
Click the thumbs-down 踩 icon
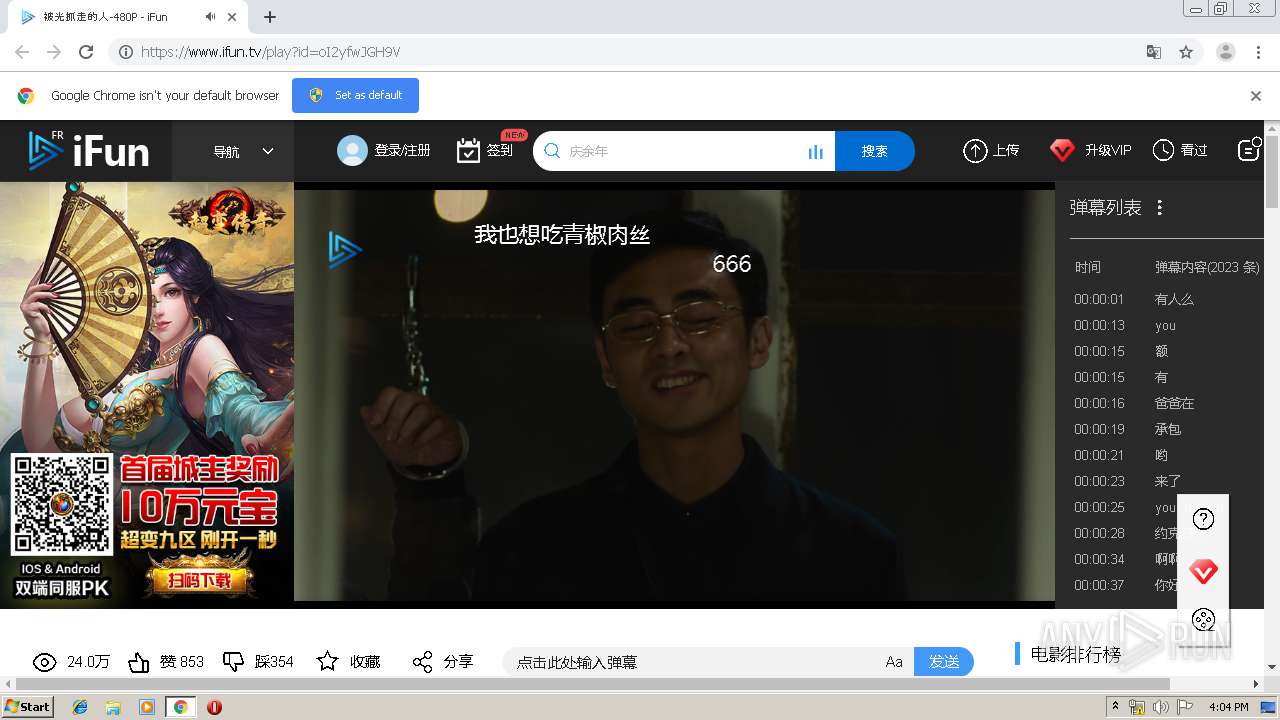point(233,662)
